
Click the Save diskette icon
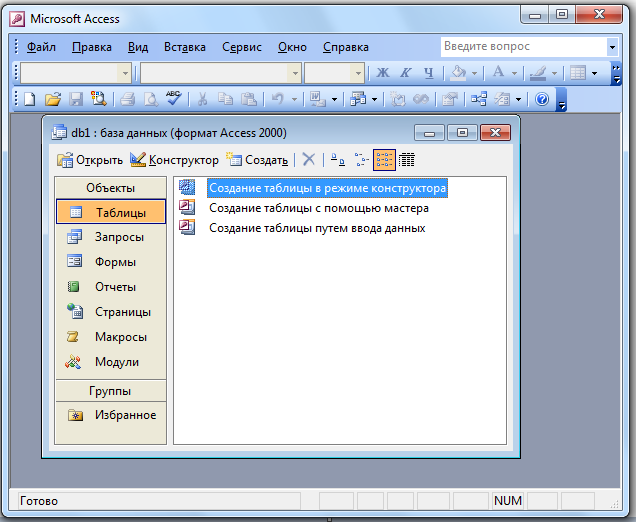(x=76, y=99)
